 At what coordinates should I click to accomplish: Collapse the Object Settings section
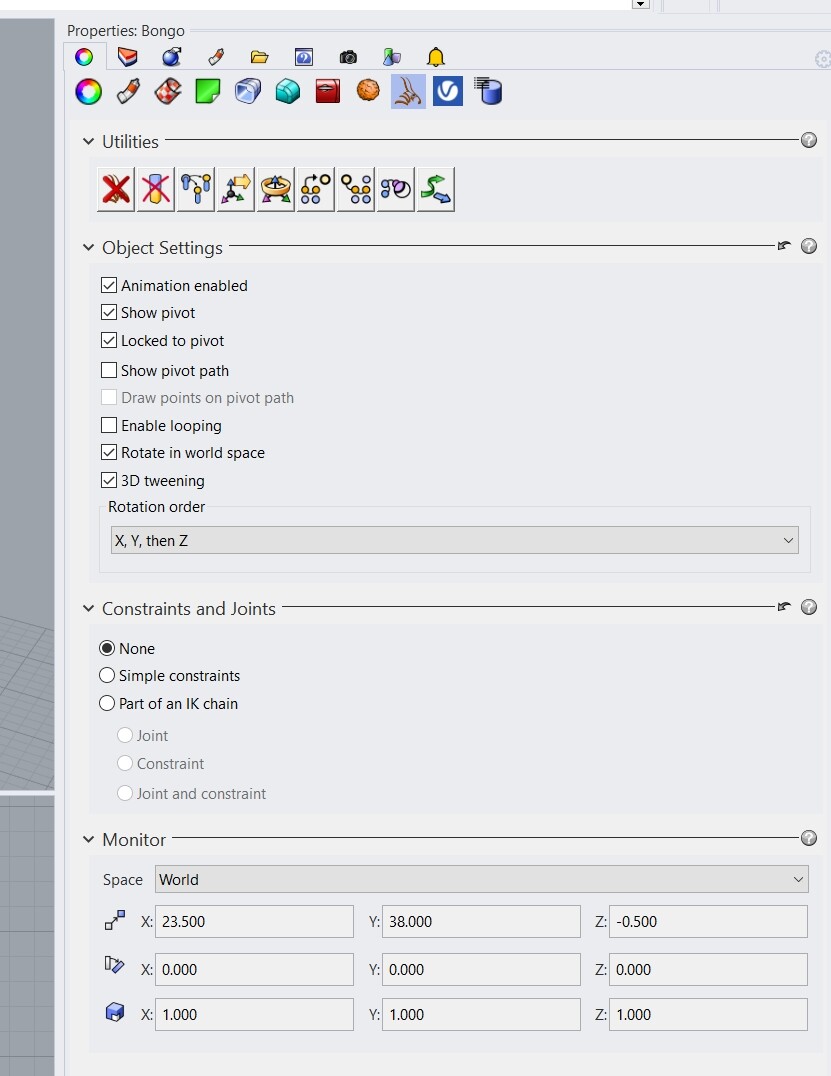[x=89, y=247]
